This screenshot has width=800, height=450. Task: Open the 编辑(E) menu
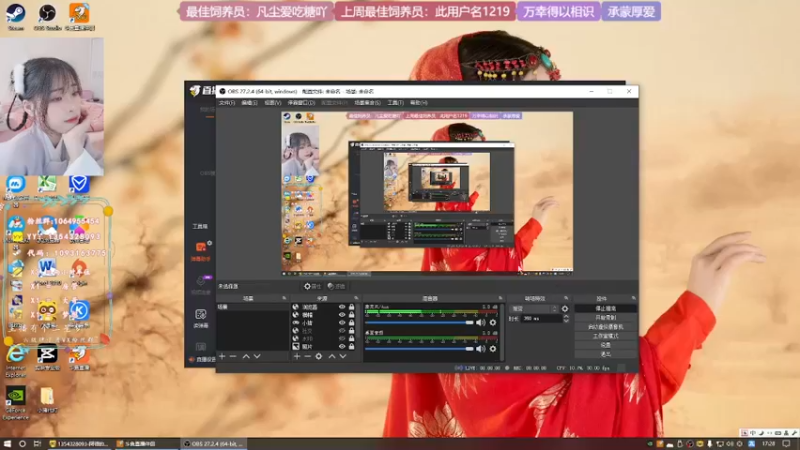click(249, 103)
